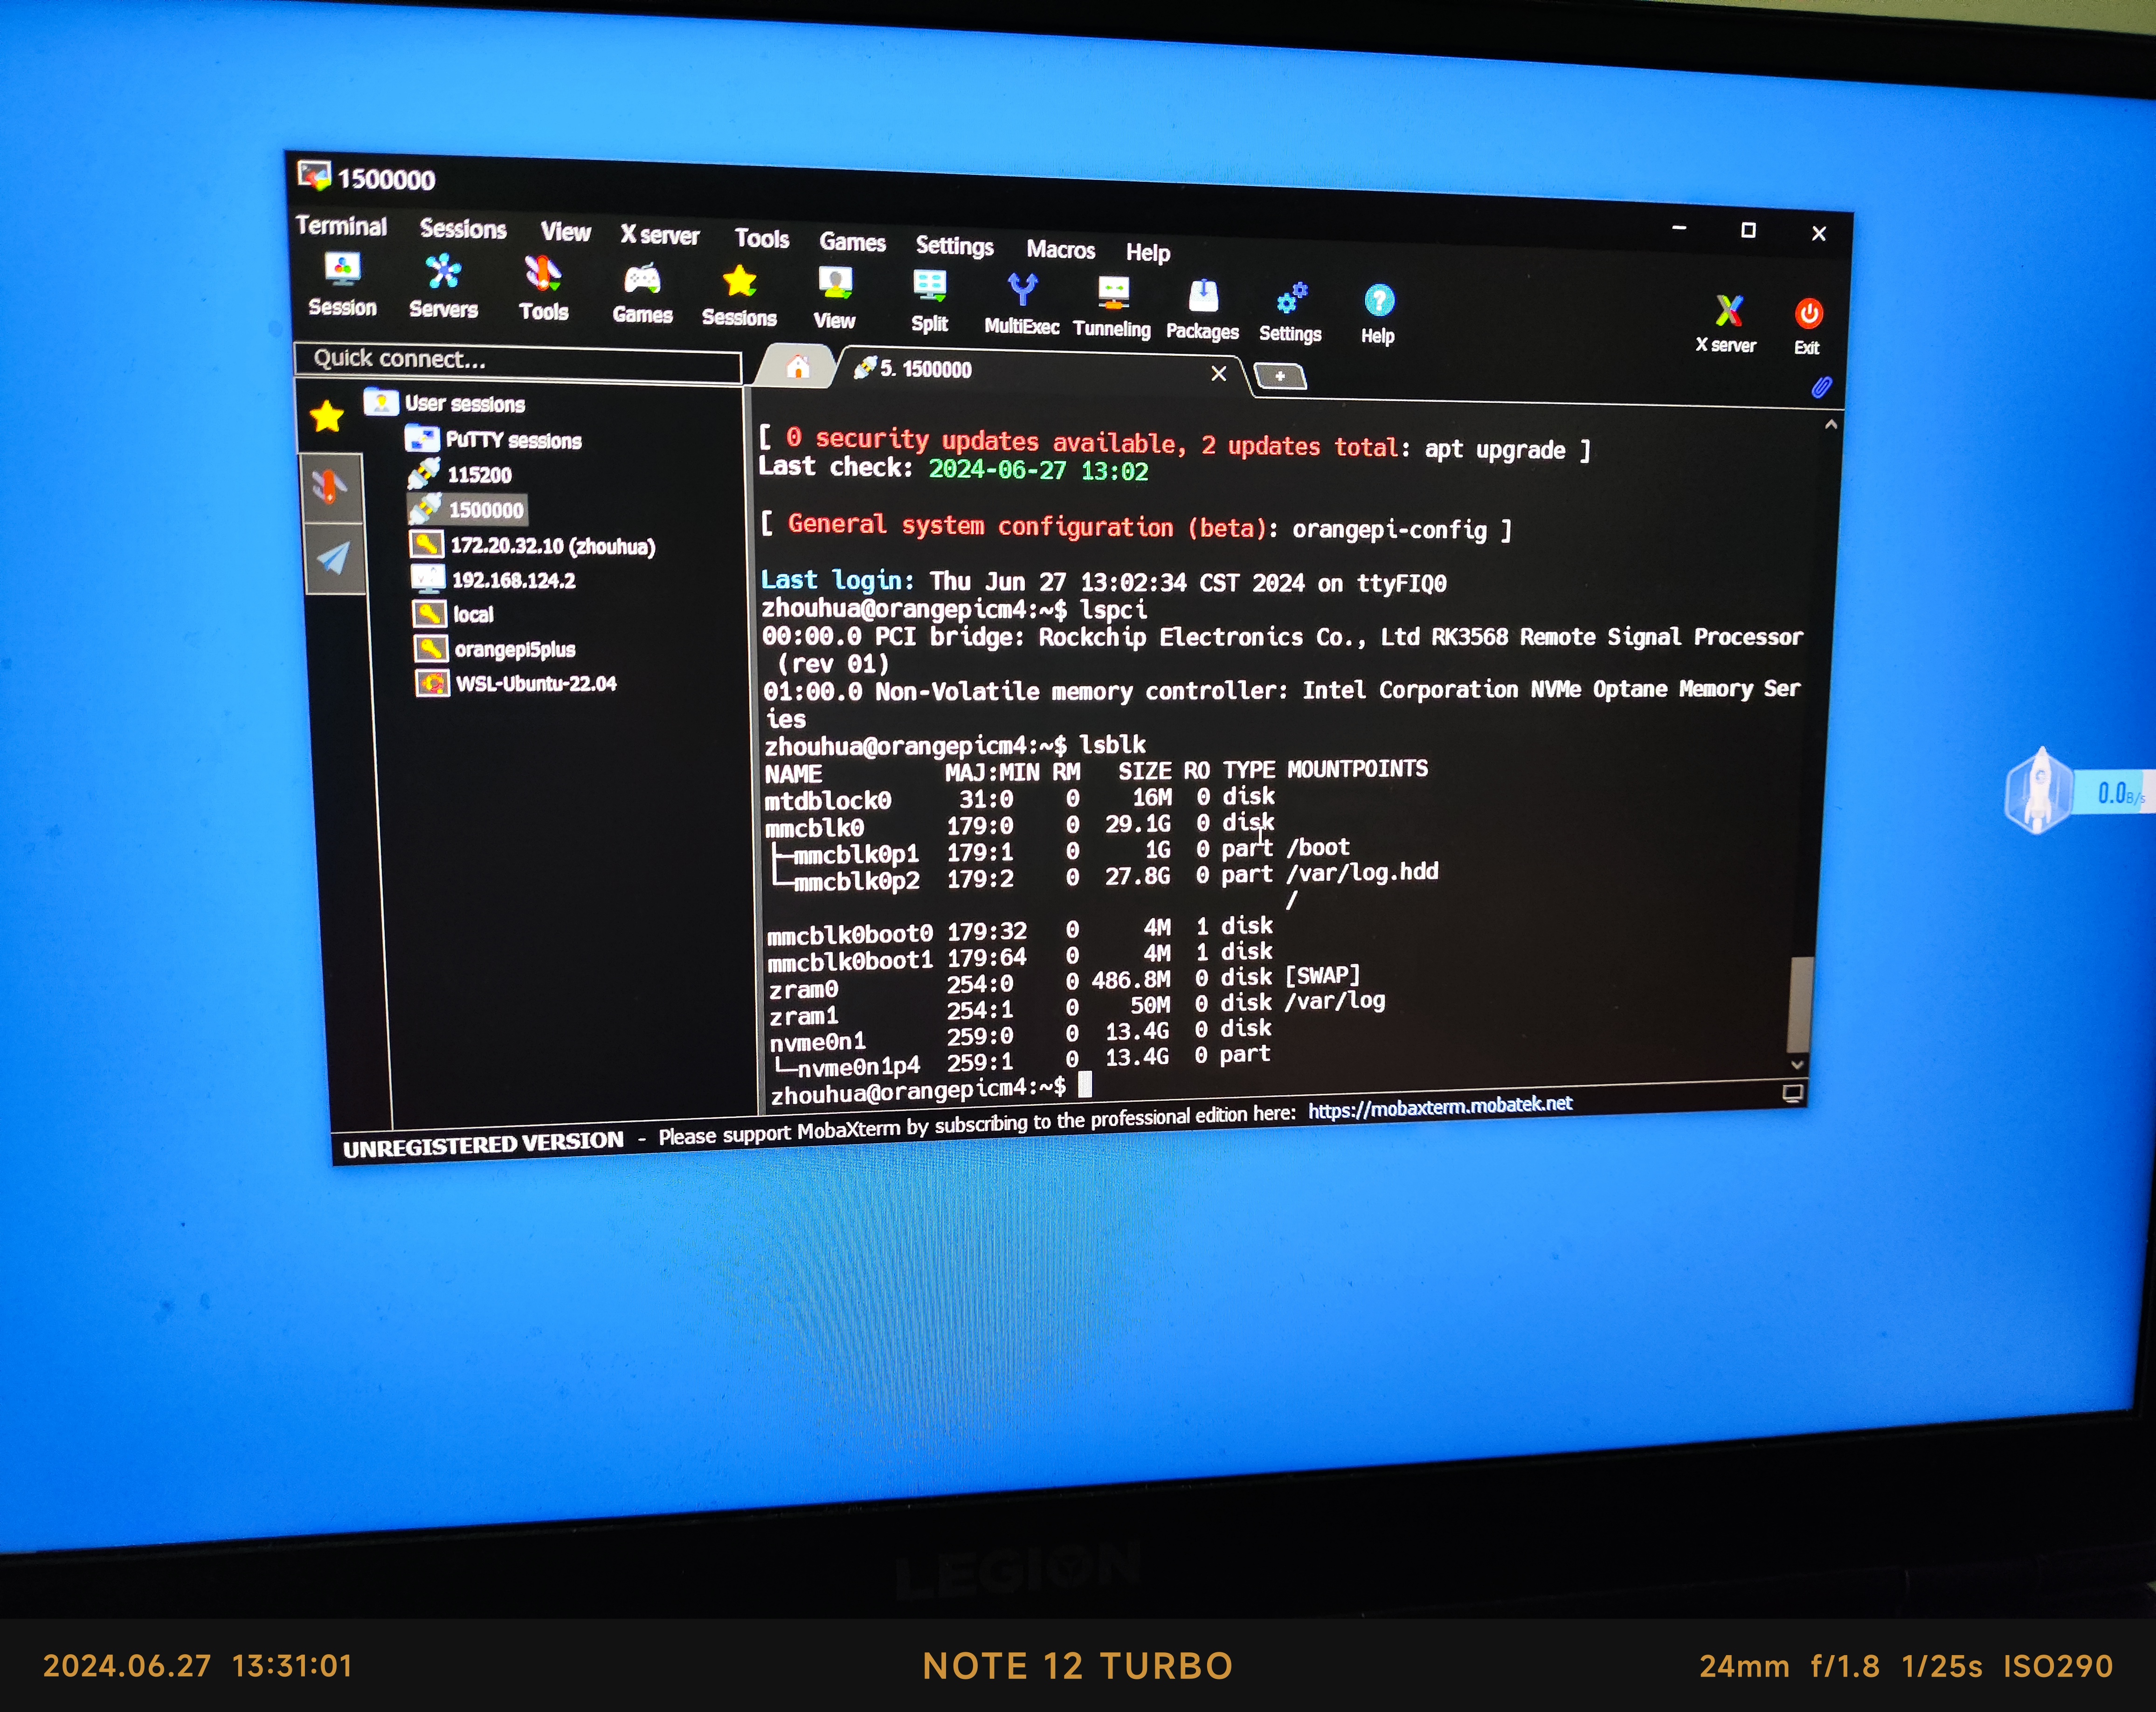
Task: Open the Macros menu
Action: 1061,249
